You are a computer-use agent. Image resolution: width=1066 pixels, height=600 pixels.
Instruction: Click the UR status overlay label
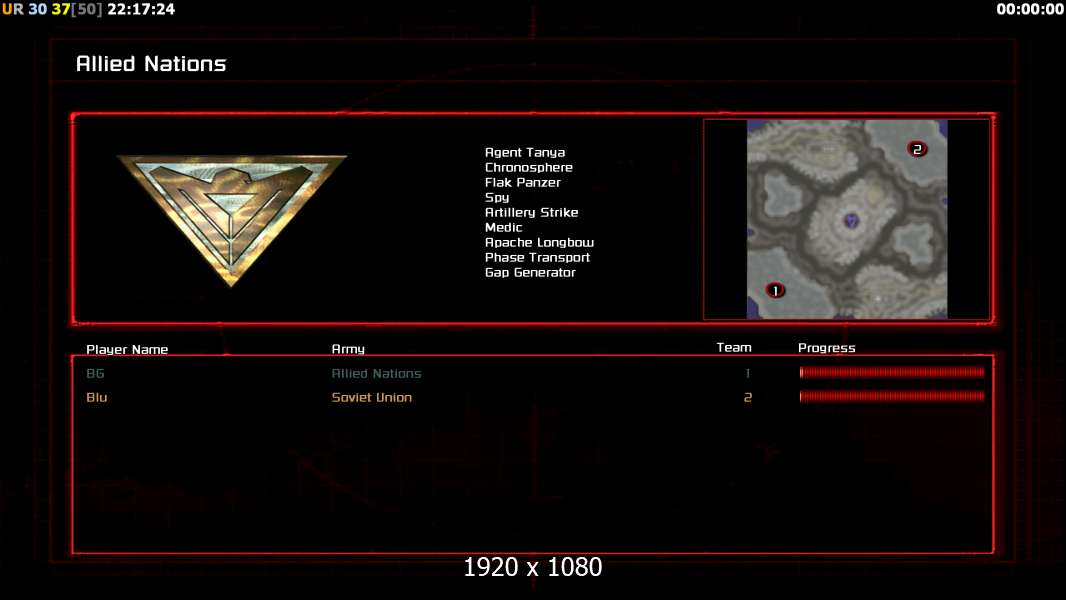[x=13, y=9]
